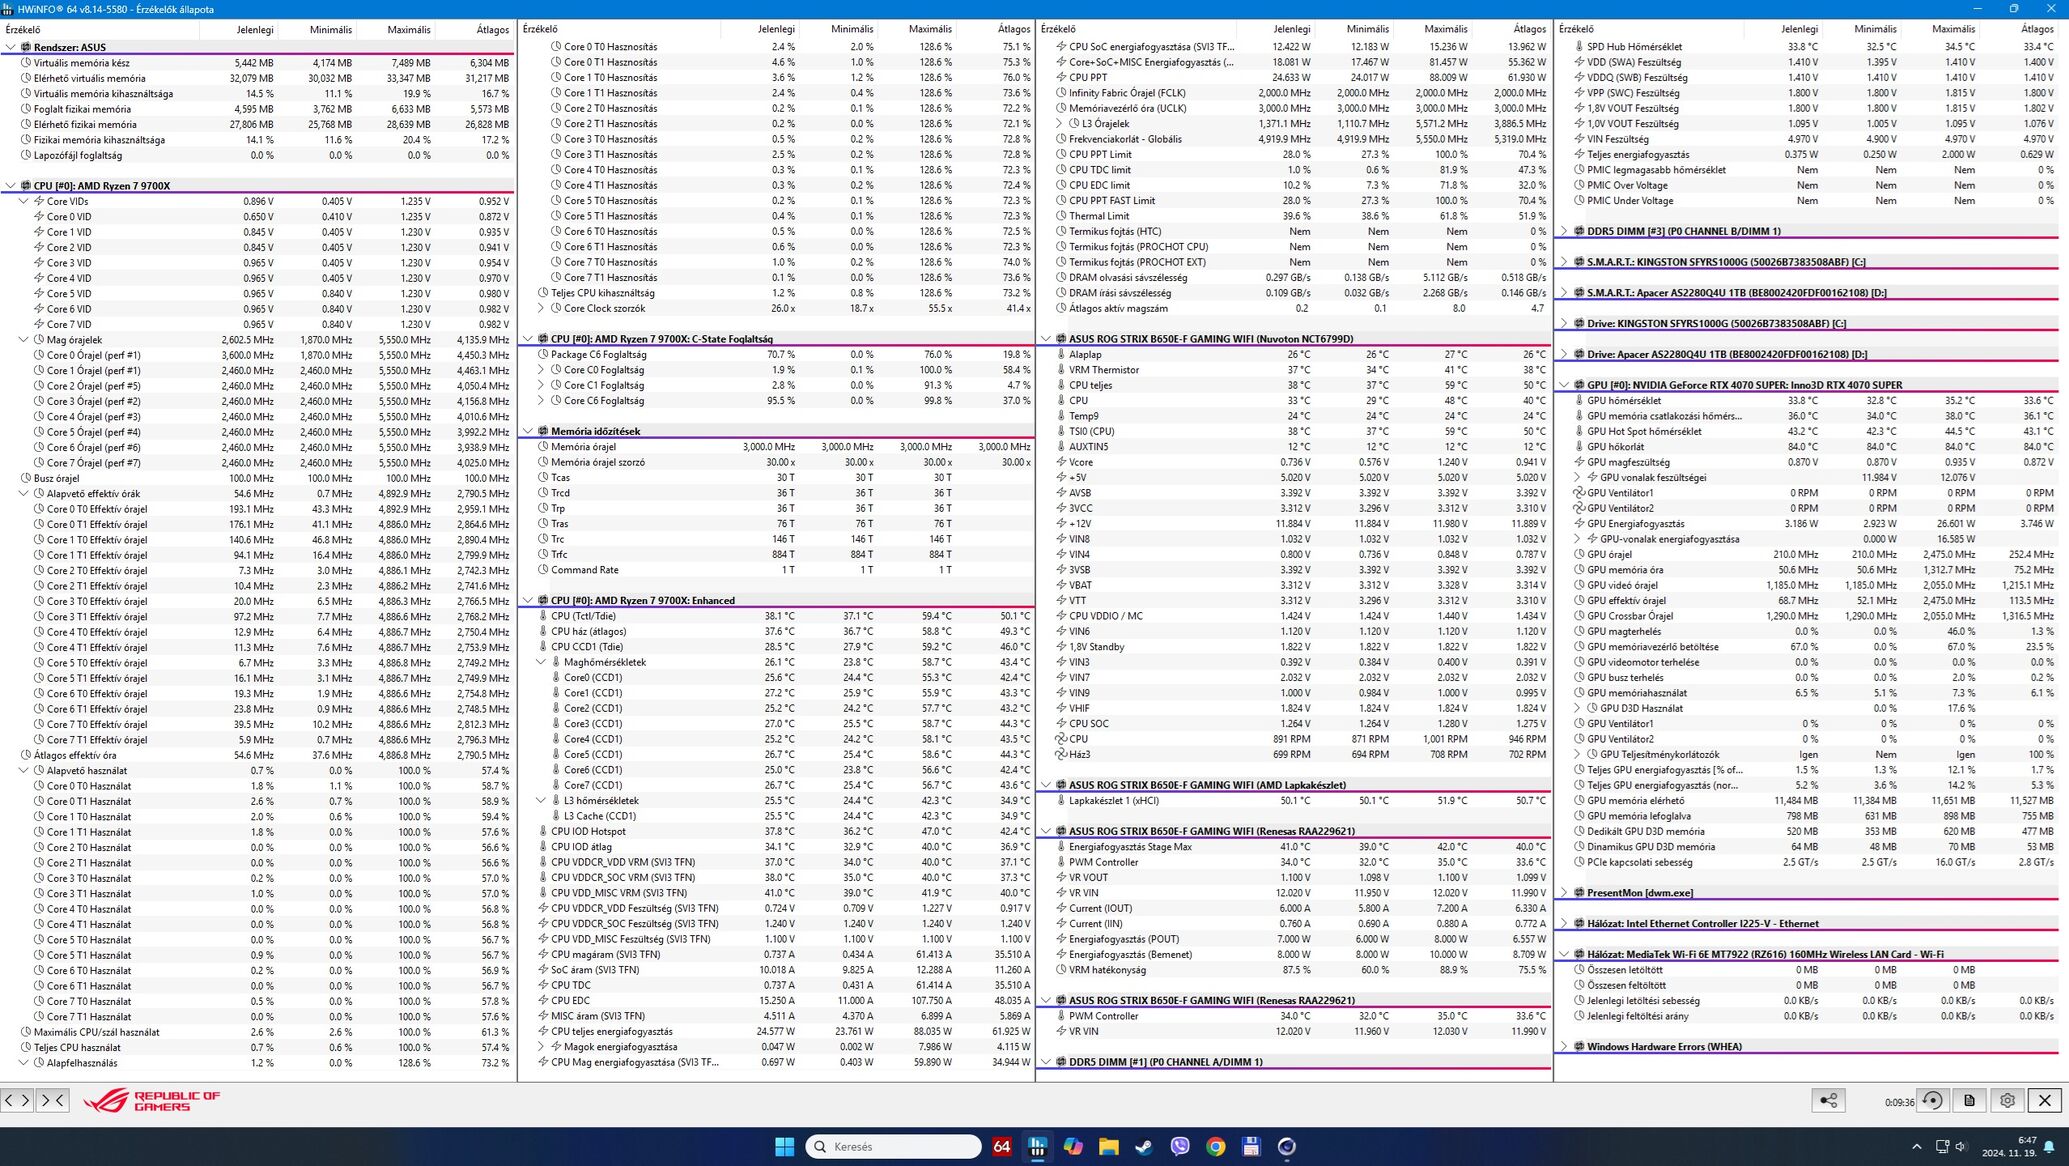Open Copilot from the taskbar

pos(1073,1146)
